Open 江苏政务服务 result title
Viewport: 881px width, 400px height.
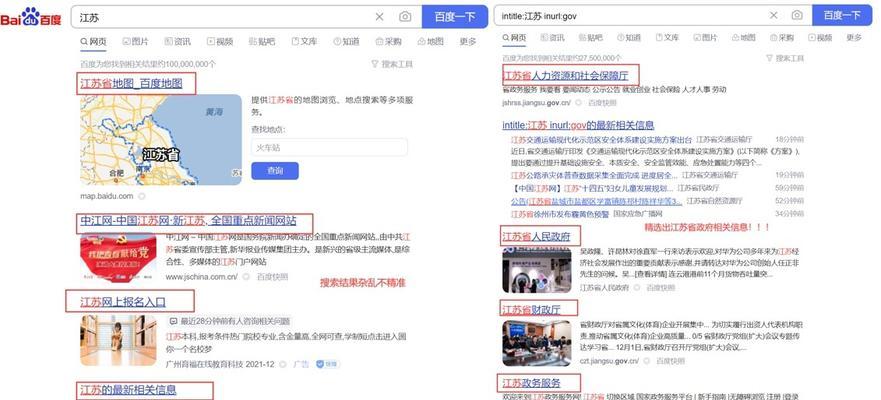tap(532, 383)
